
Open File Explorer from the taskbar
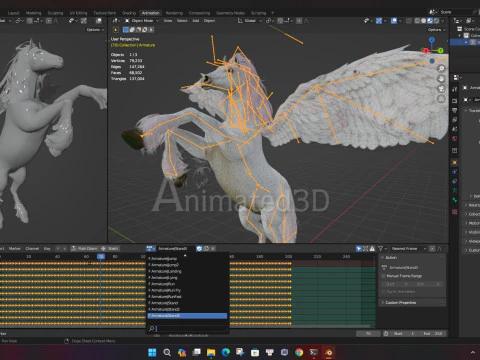[x=211, y=352]
